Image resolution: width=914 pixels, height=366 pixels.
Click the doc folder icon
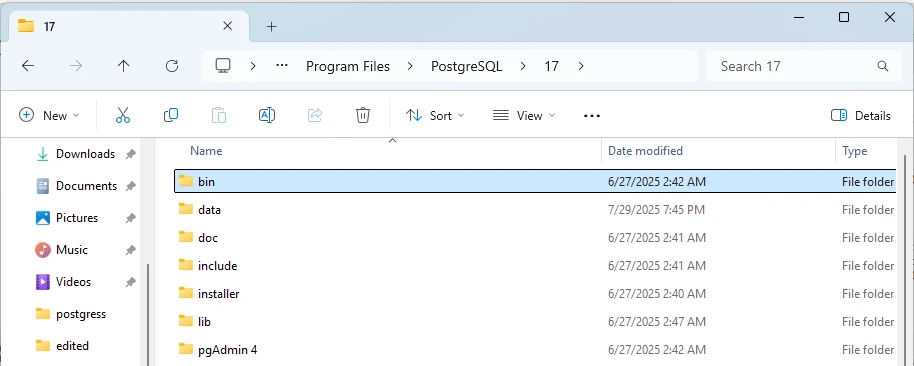click(x=186, y=237)
